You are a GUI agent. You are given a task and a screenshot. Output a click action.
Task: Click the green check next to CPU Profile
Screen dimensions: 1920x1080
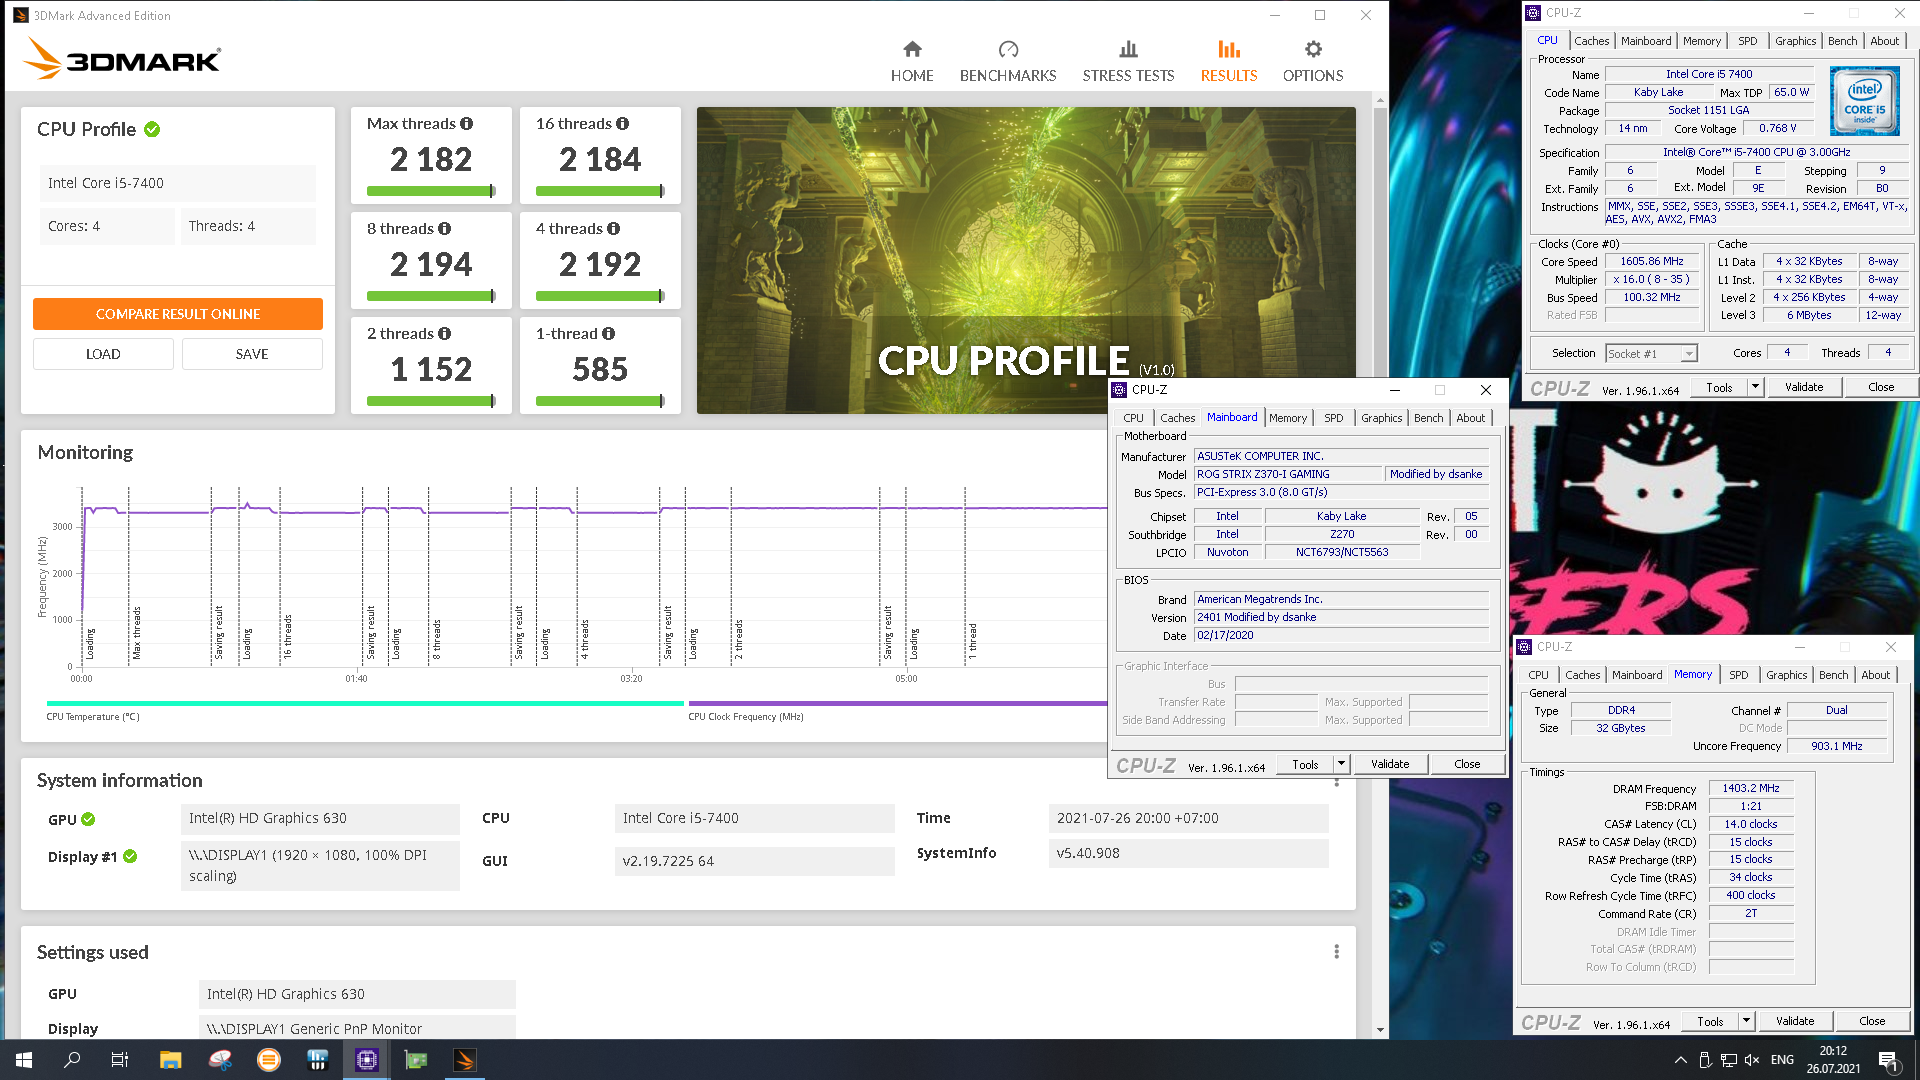pyautogui.click(x=152, y=129)
